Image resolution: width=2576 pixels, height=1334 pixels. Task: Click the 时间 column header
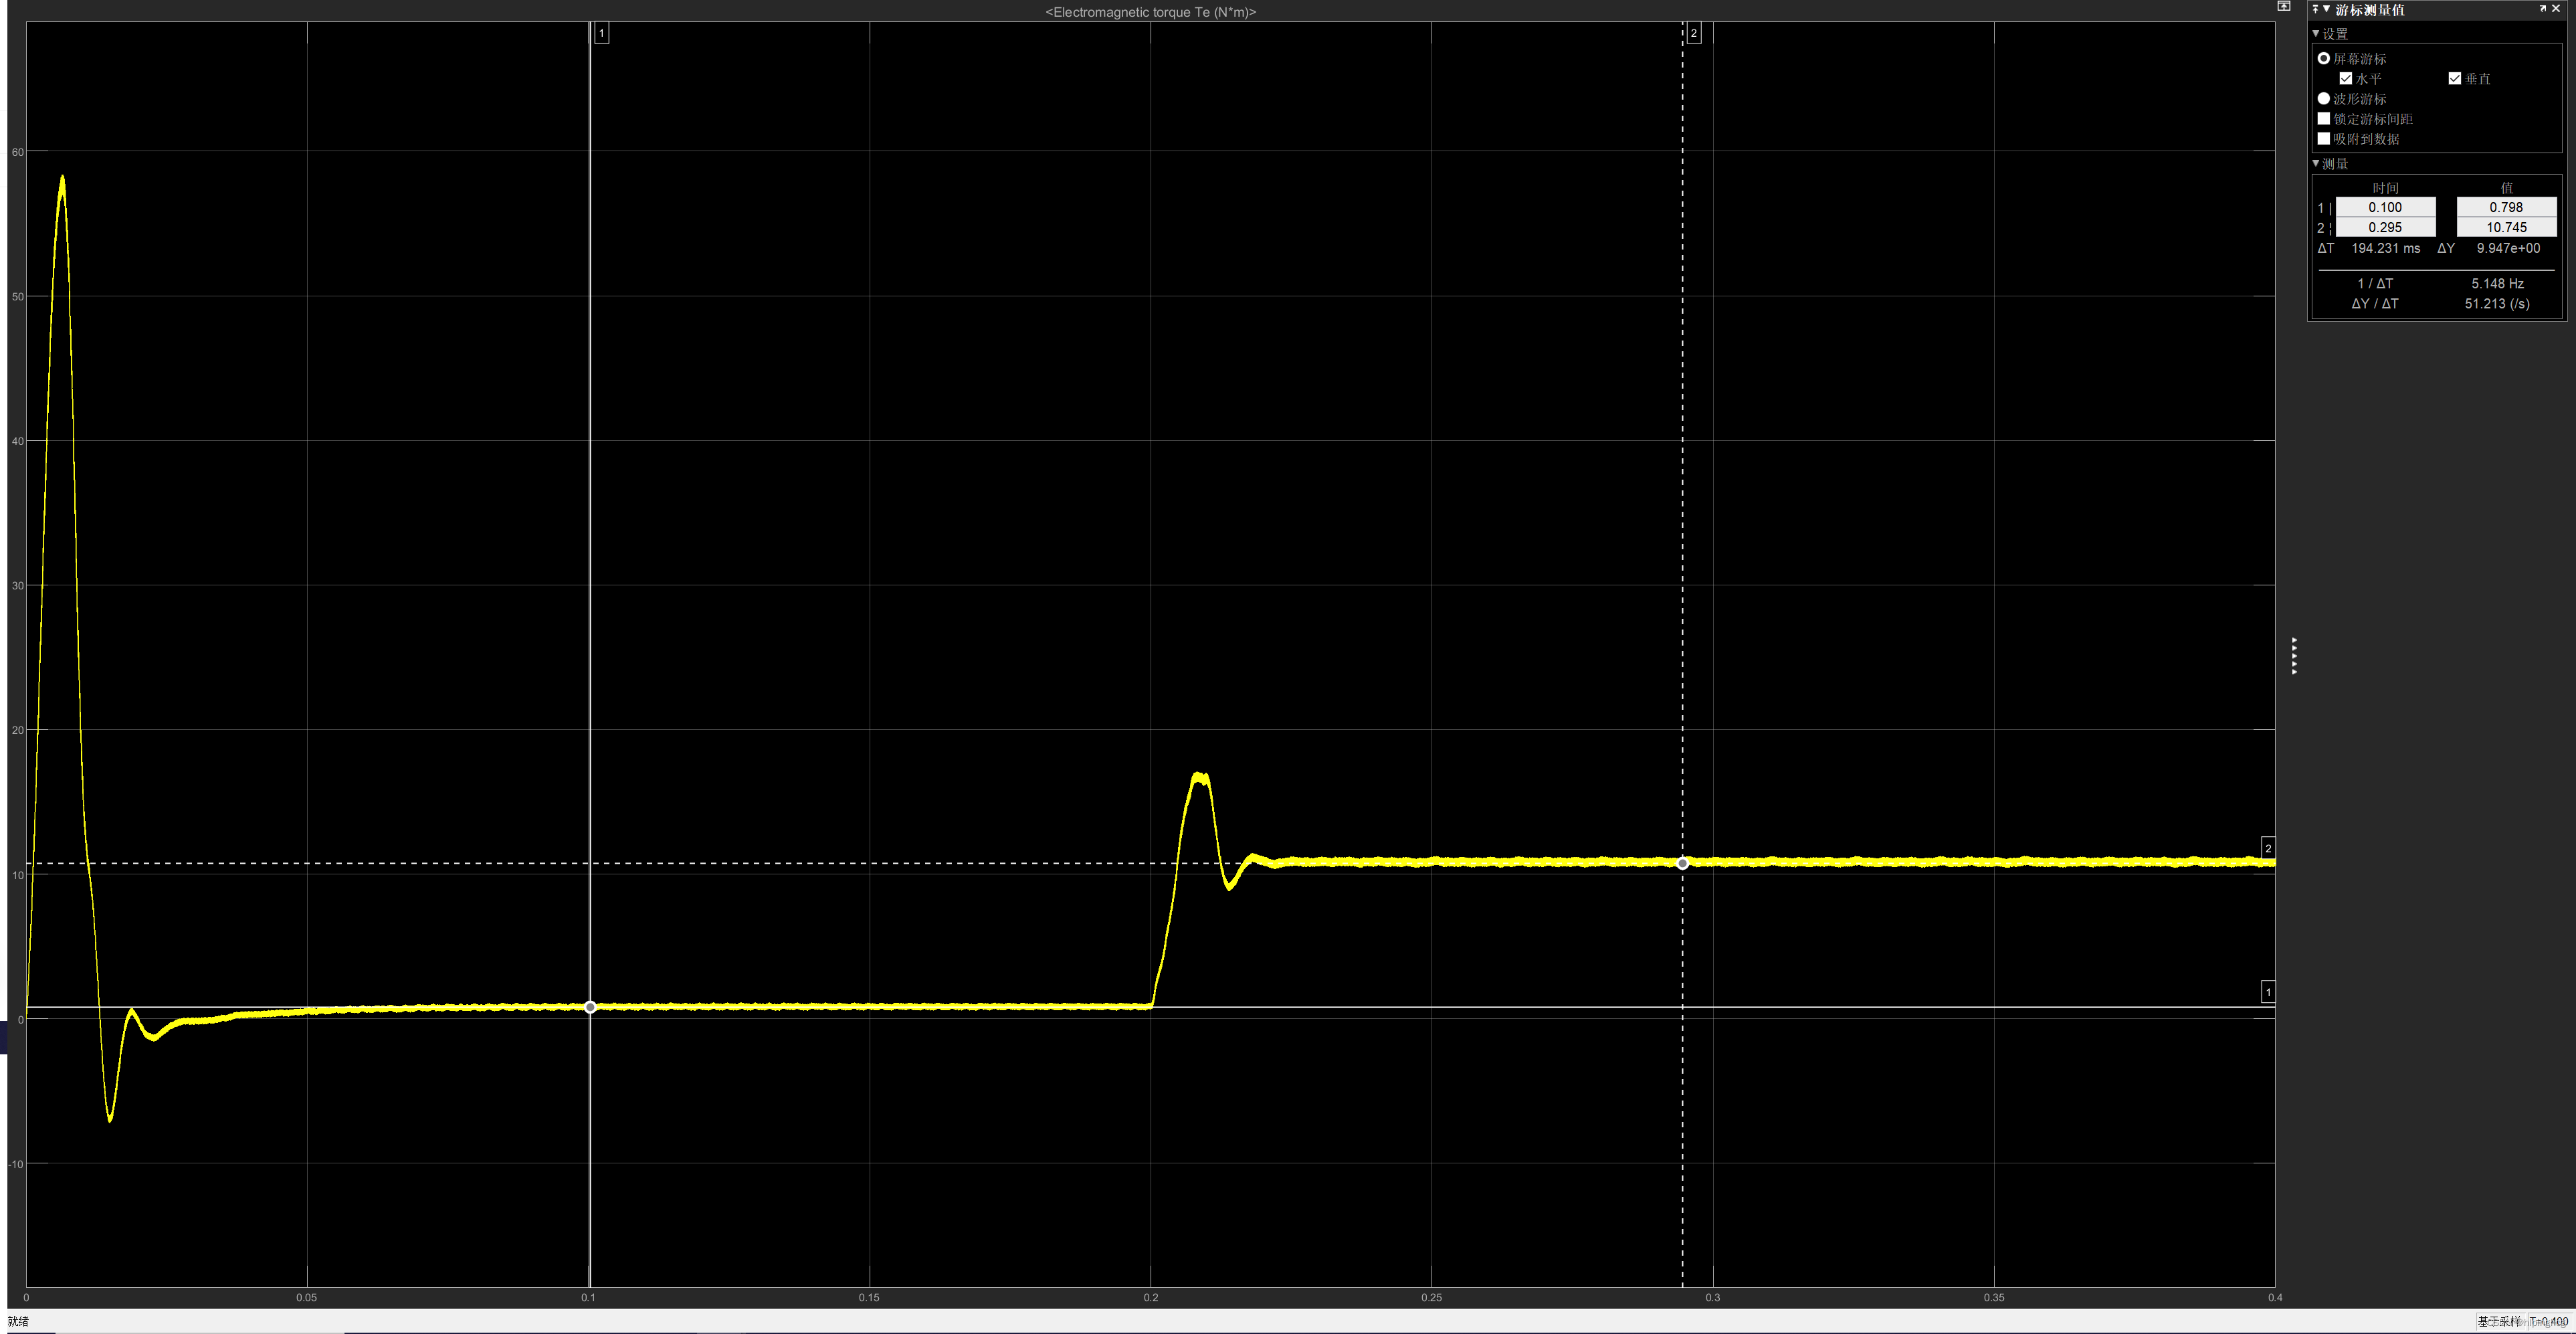2385,188
